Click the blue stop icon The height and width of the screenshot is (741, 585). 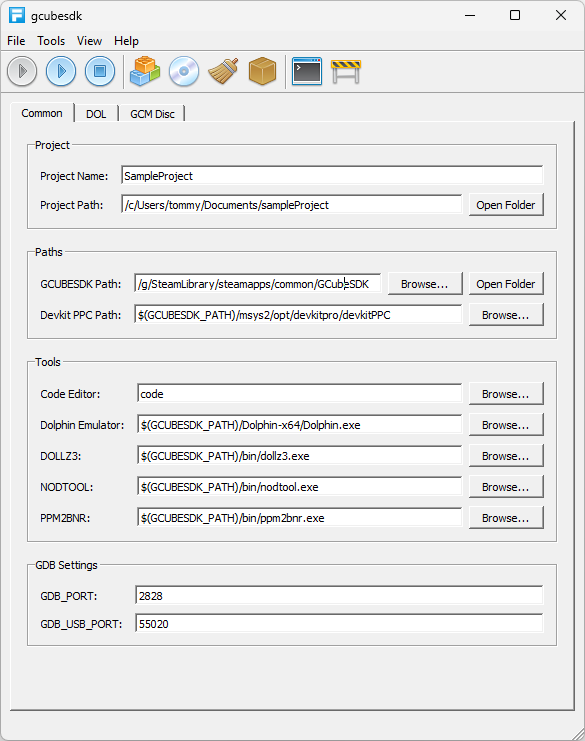pyautogui.click(x=100, y=71)
